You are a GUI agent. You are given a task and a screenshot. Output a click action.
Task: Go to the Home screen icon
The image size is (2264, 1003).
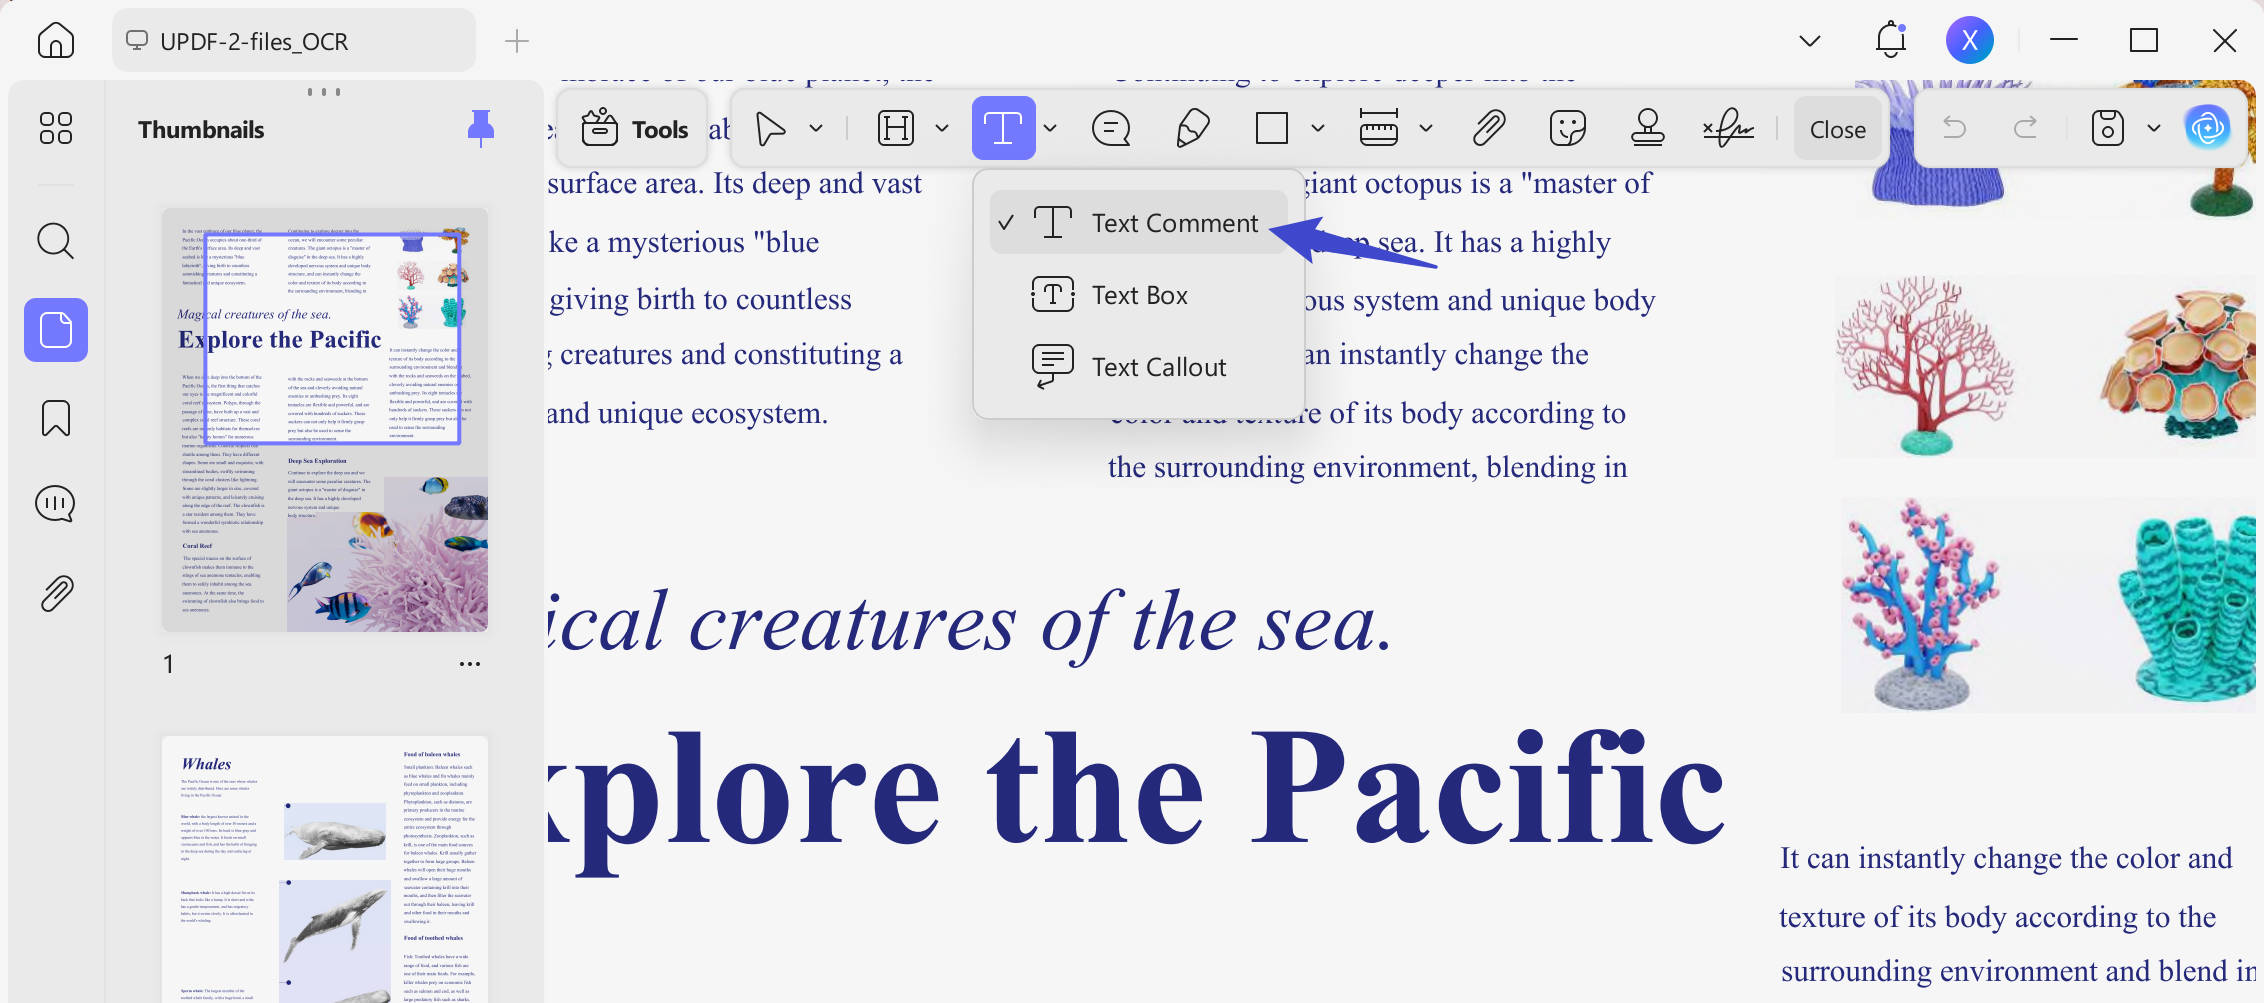click(x=56, y=41)
